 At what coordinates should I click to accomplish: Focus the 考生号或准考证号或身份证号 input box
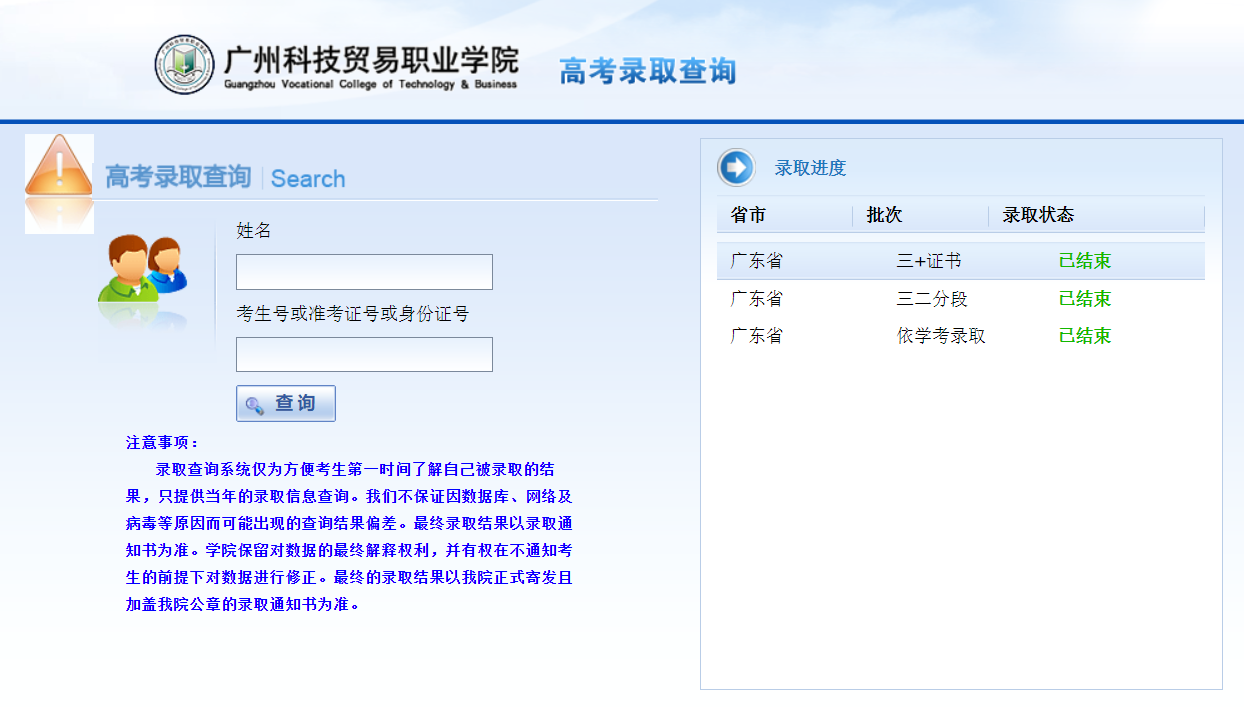pyautogui.click(x=364, y=355)
